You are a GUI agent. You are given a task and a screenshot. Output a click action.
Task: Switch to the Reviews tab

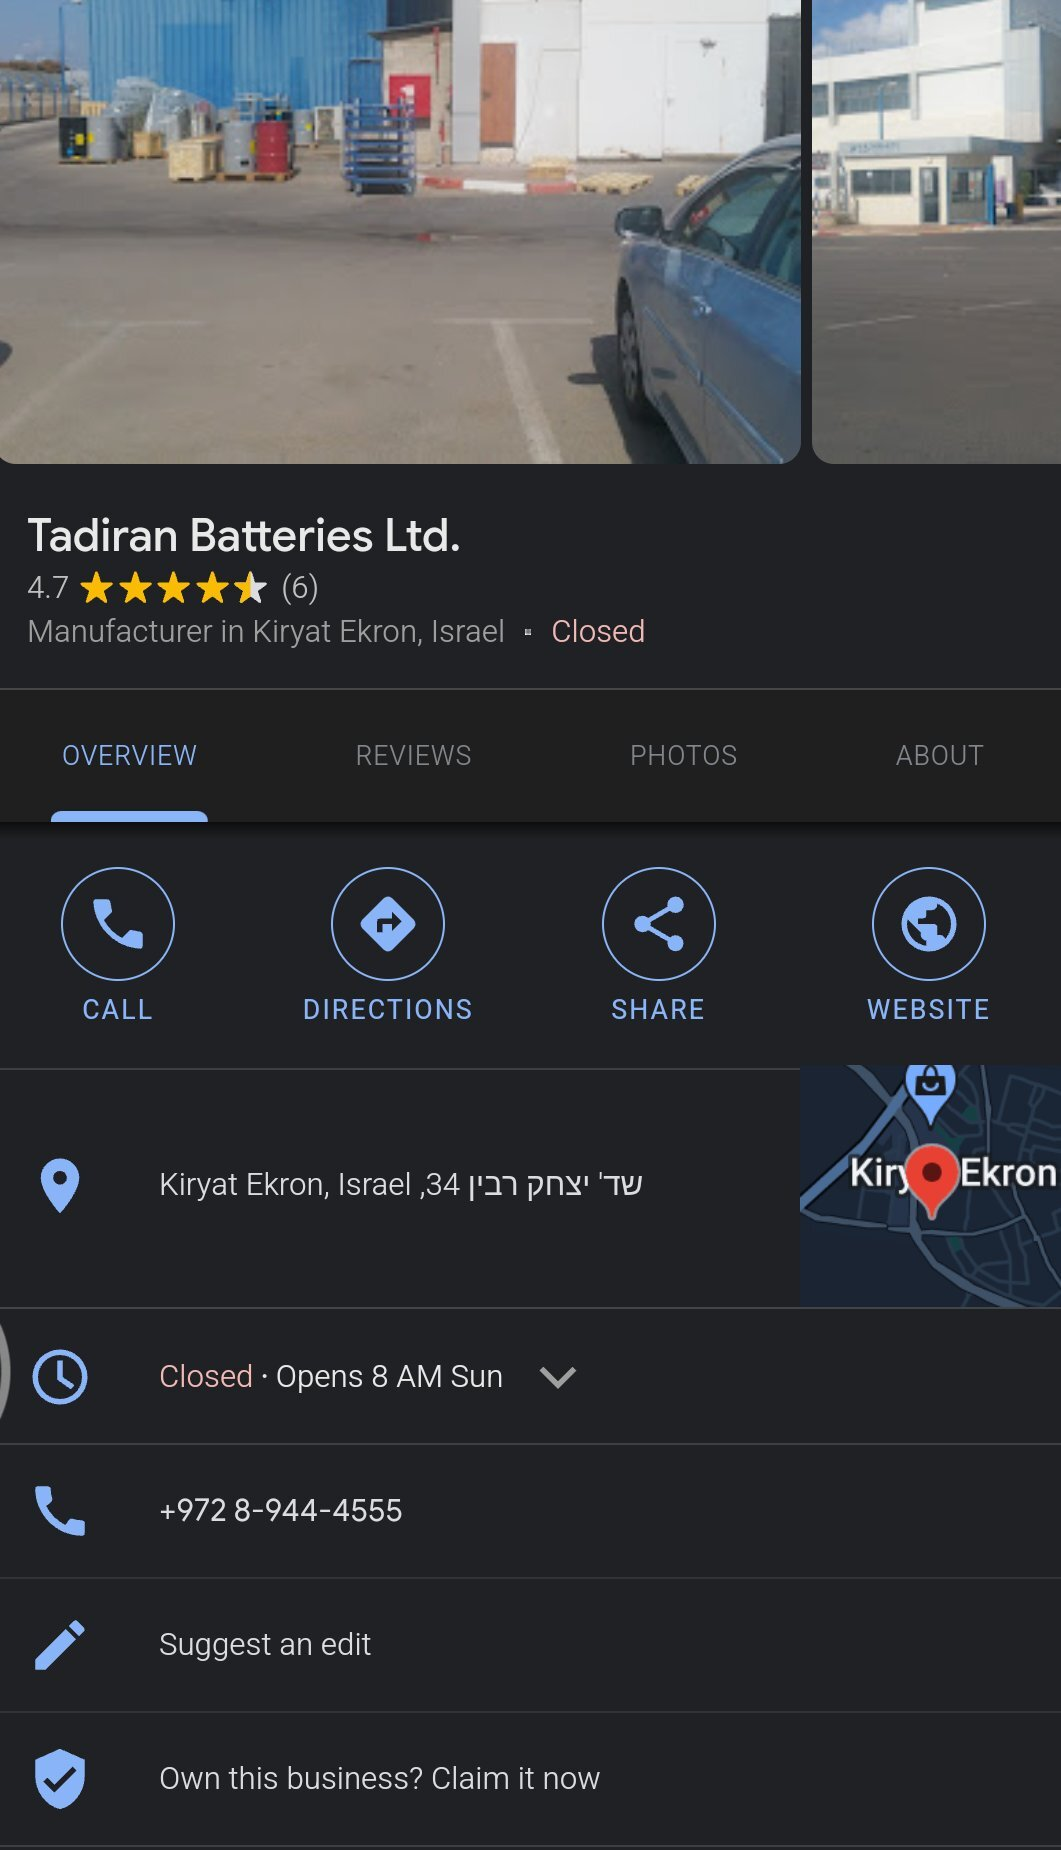point(413,755)
